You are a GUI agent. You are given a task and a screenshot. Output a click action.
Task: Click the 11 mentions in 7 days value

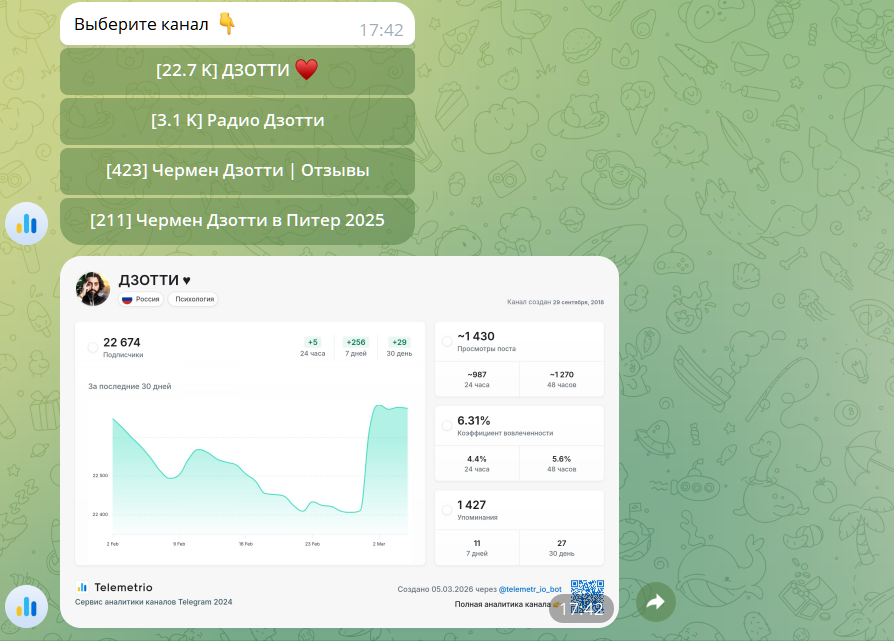coord(477,543)
